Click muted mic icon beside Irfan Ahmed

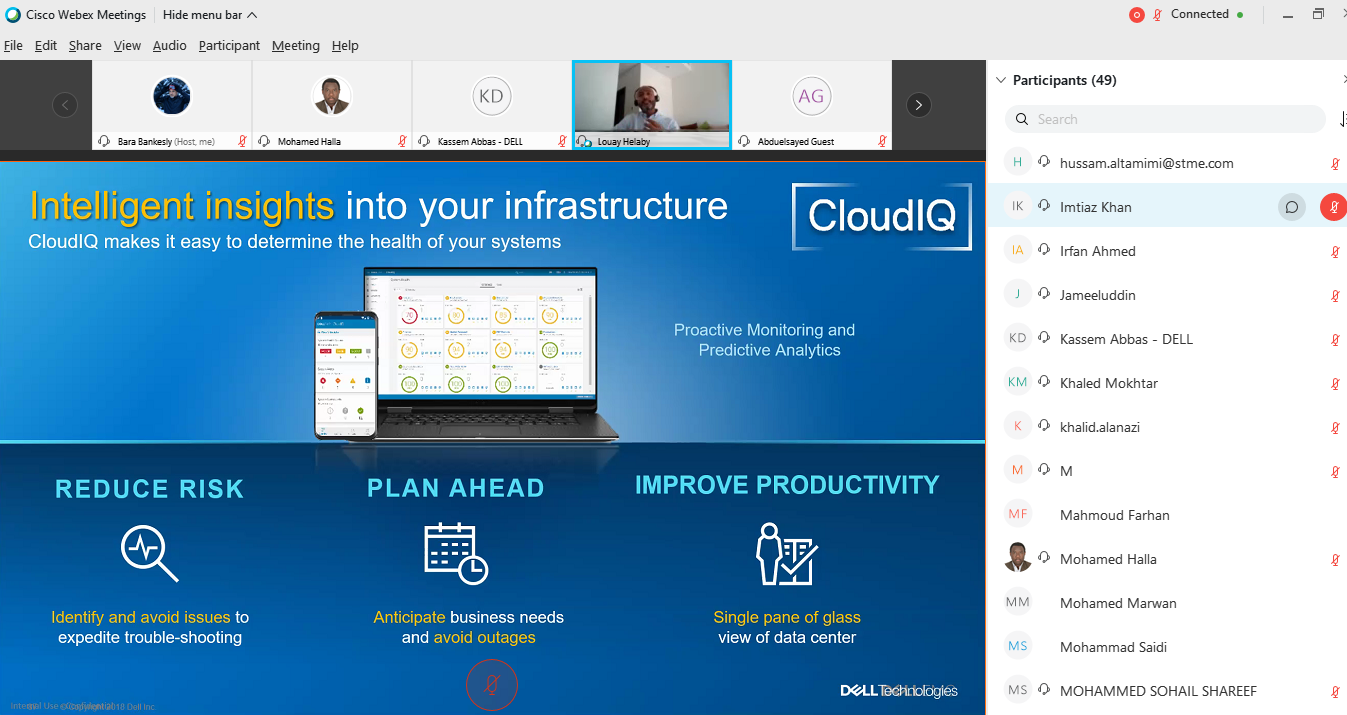[x=1335, y=251]
